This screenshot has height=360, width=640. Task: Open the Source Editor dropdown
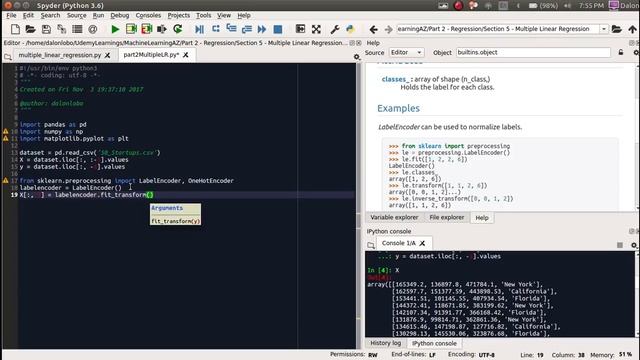(x=406, y=52)
